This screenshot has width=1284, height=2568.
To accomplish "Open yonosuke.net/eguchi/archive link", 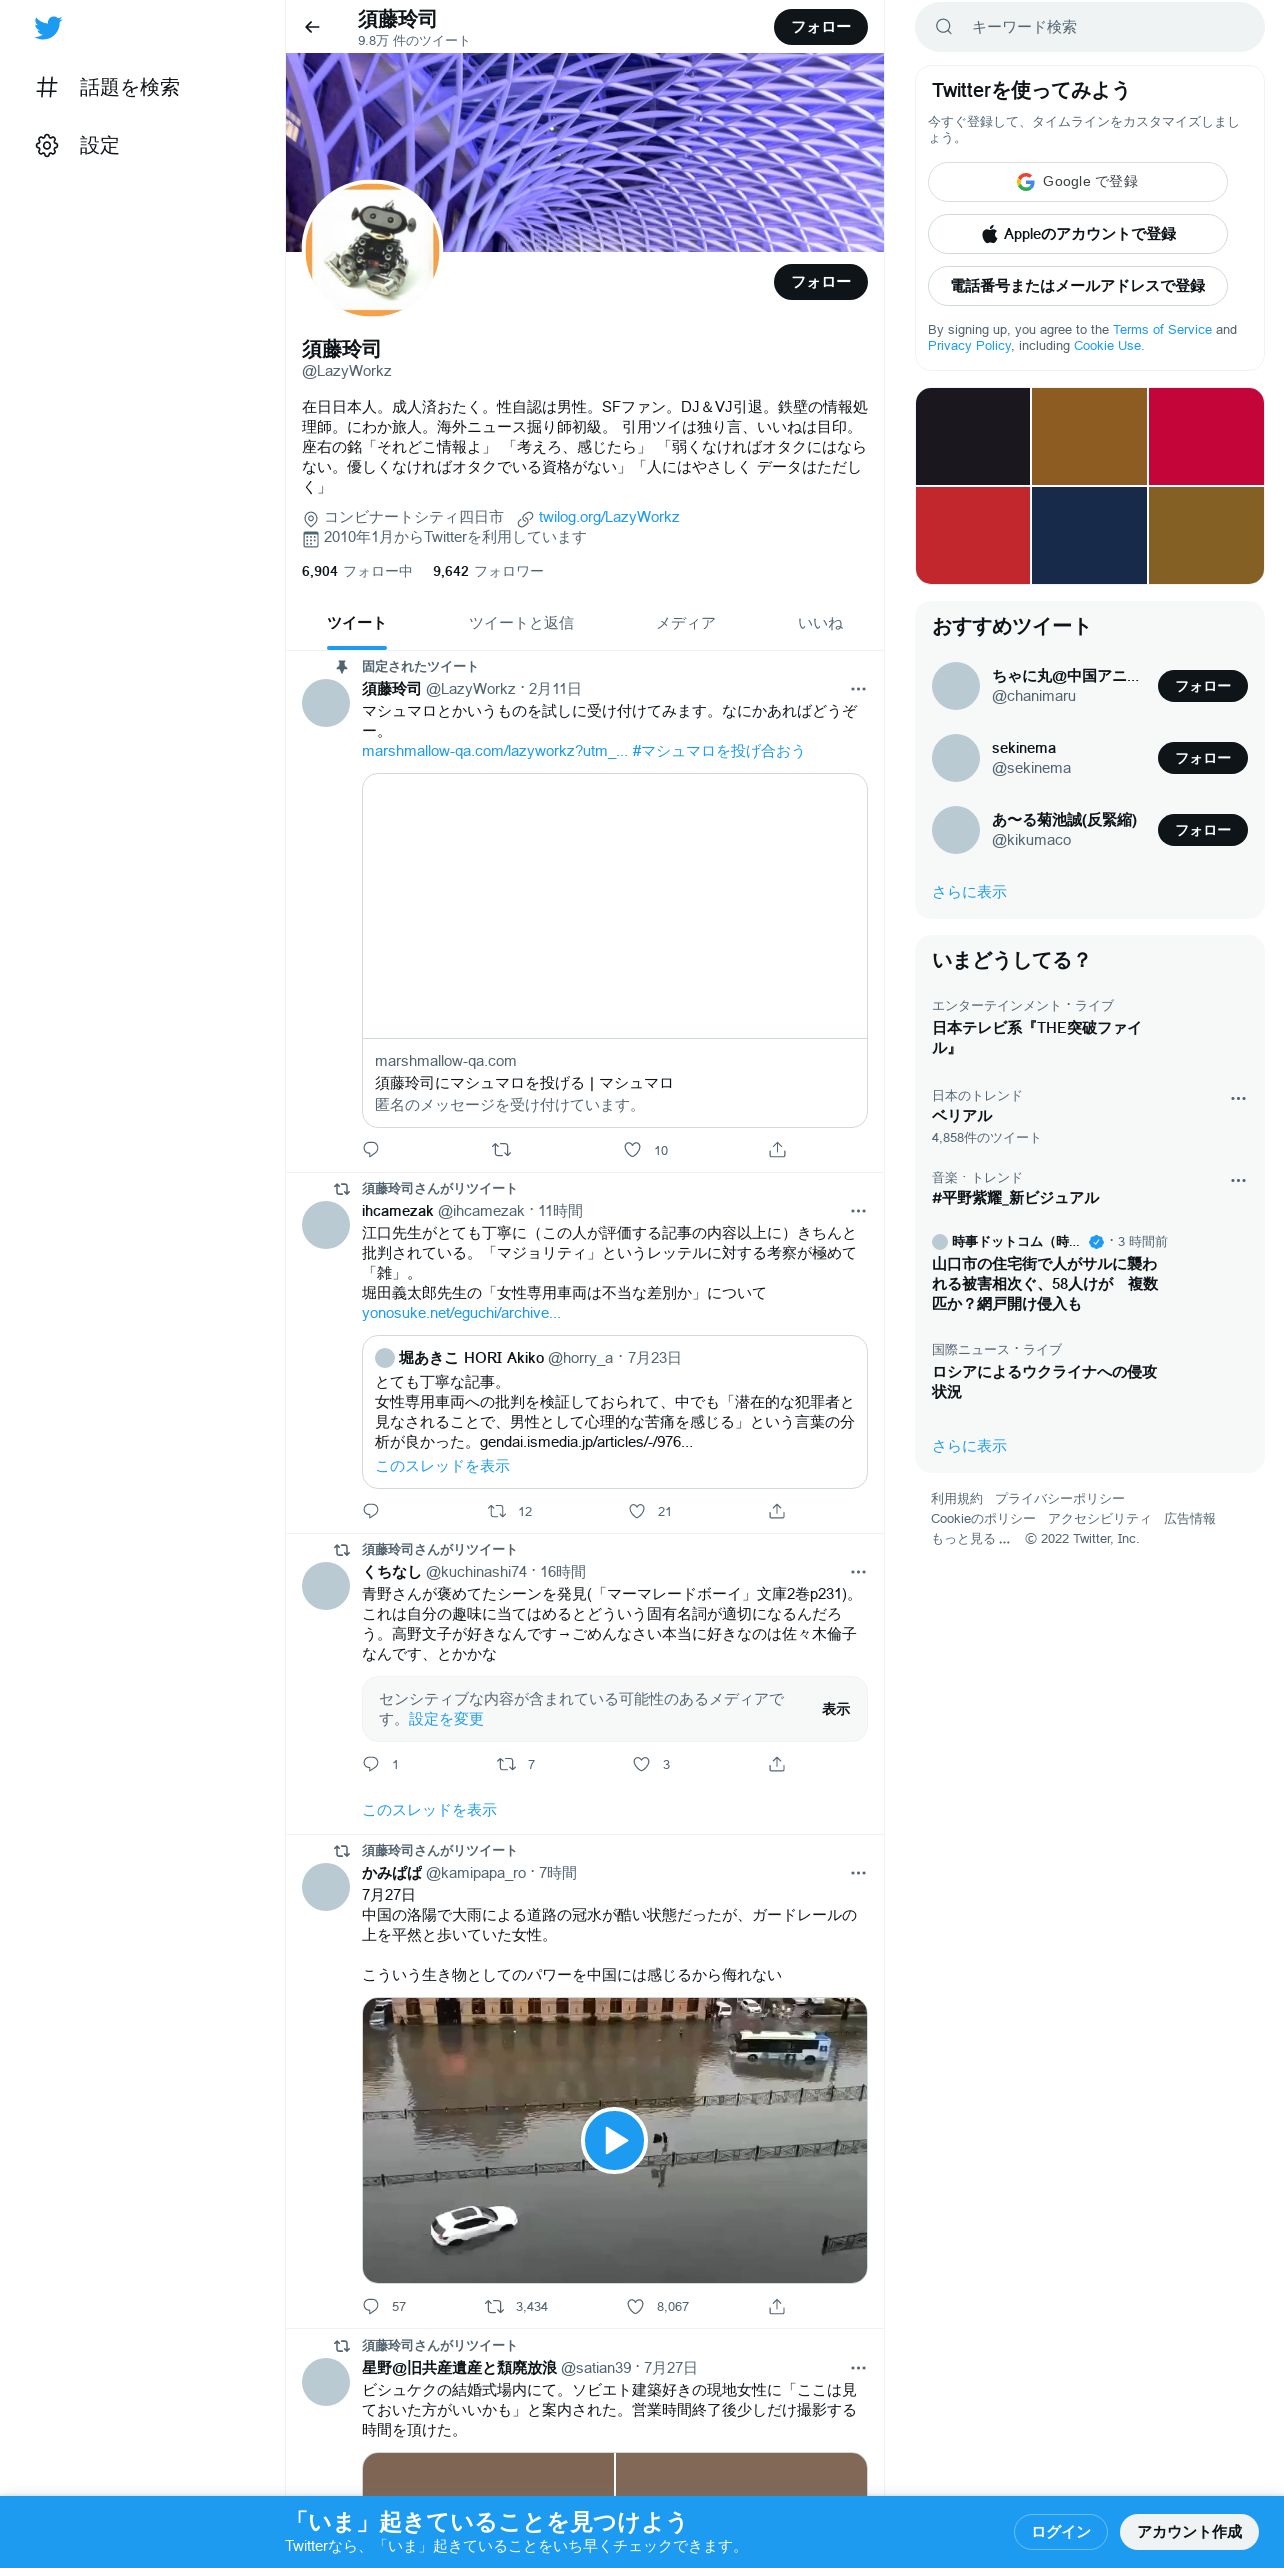I will [461, 1313].
